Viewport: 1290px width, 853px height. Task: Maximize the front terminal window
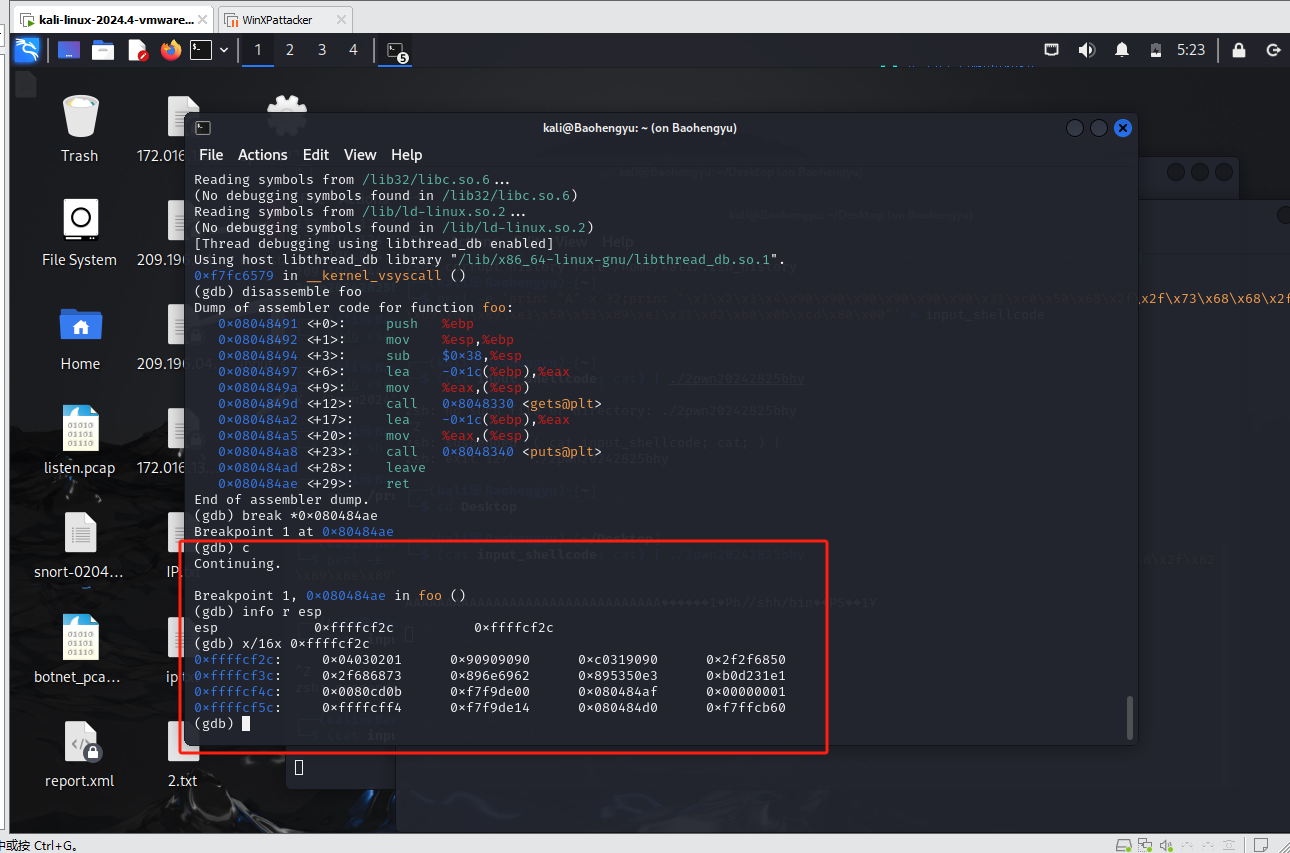click(1099, 128)
